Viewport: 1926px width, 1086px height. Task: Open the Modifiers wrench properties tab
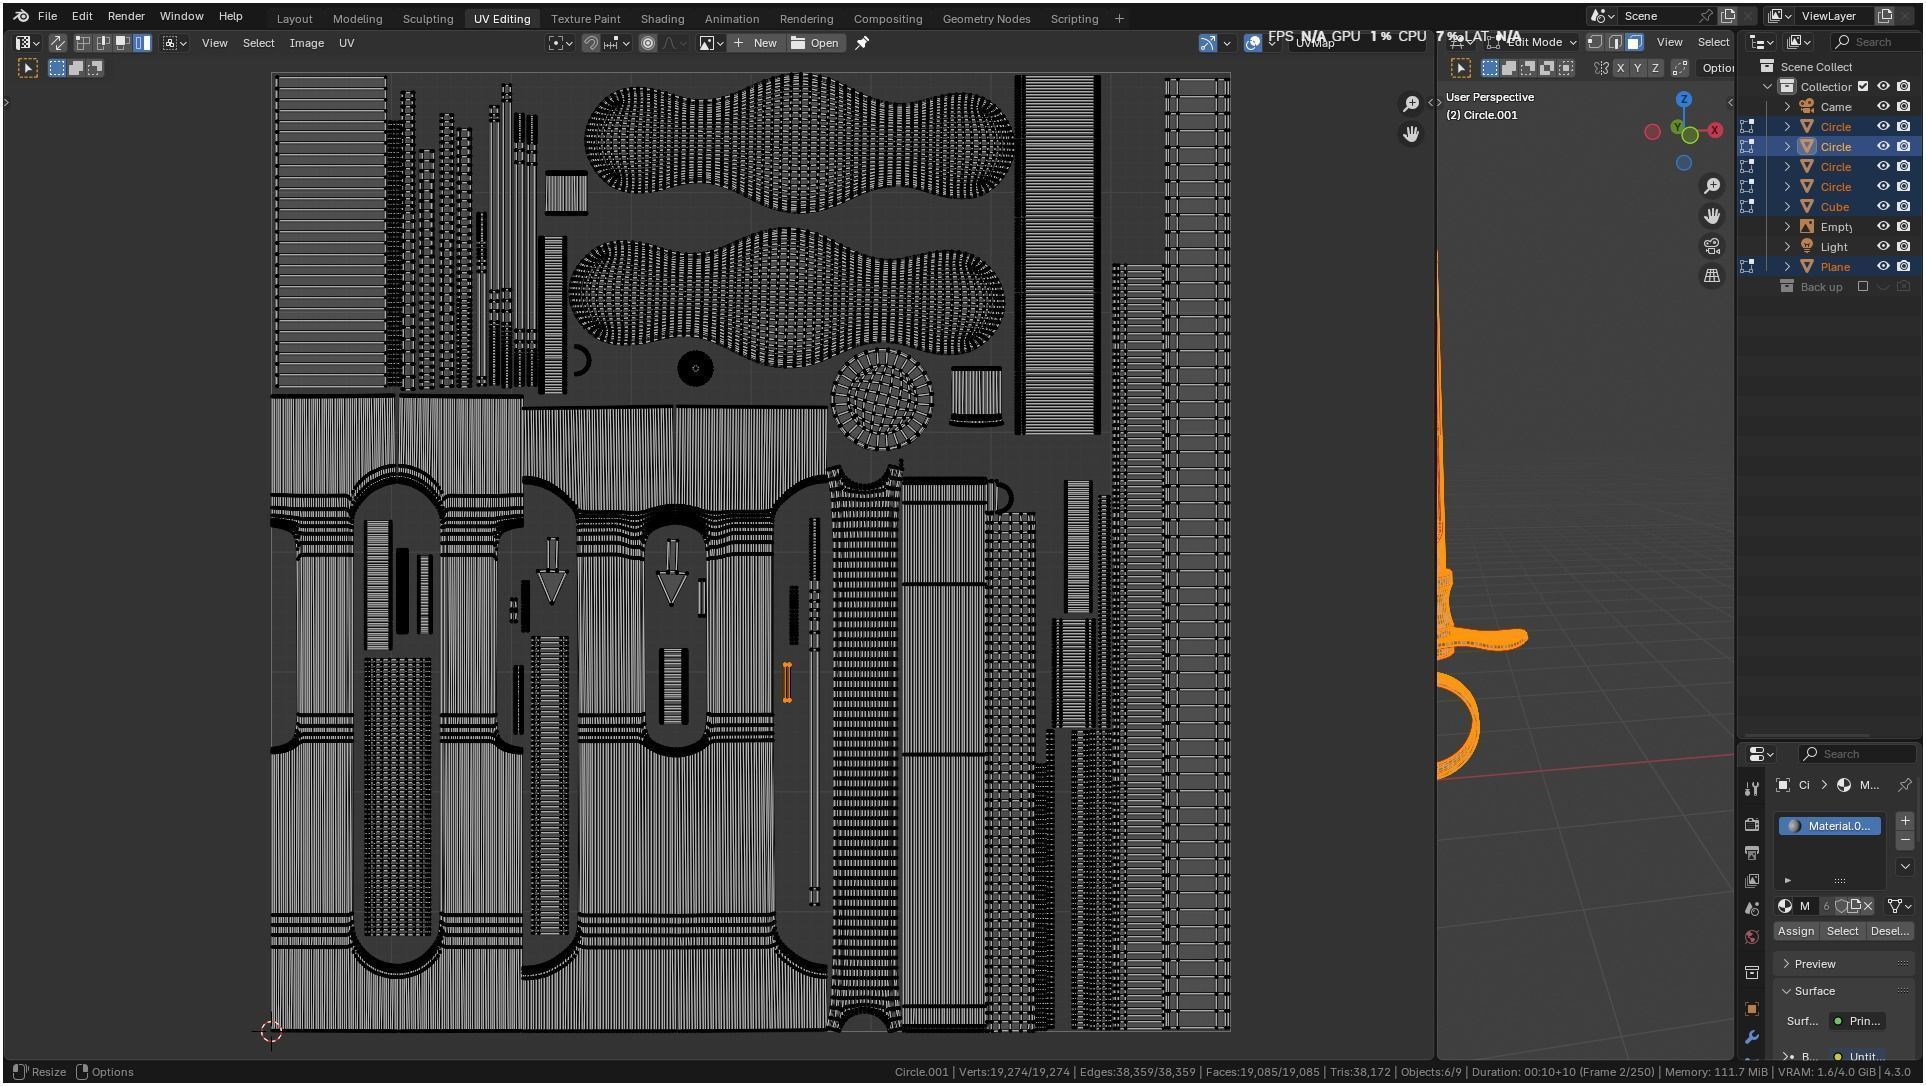(x=1751, y=1037)
